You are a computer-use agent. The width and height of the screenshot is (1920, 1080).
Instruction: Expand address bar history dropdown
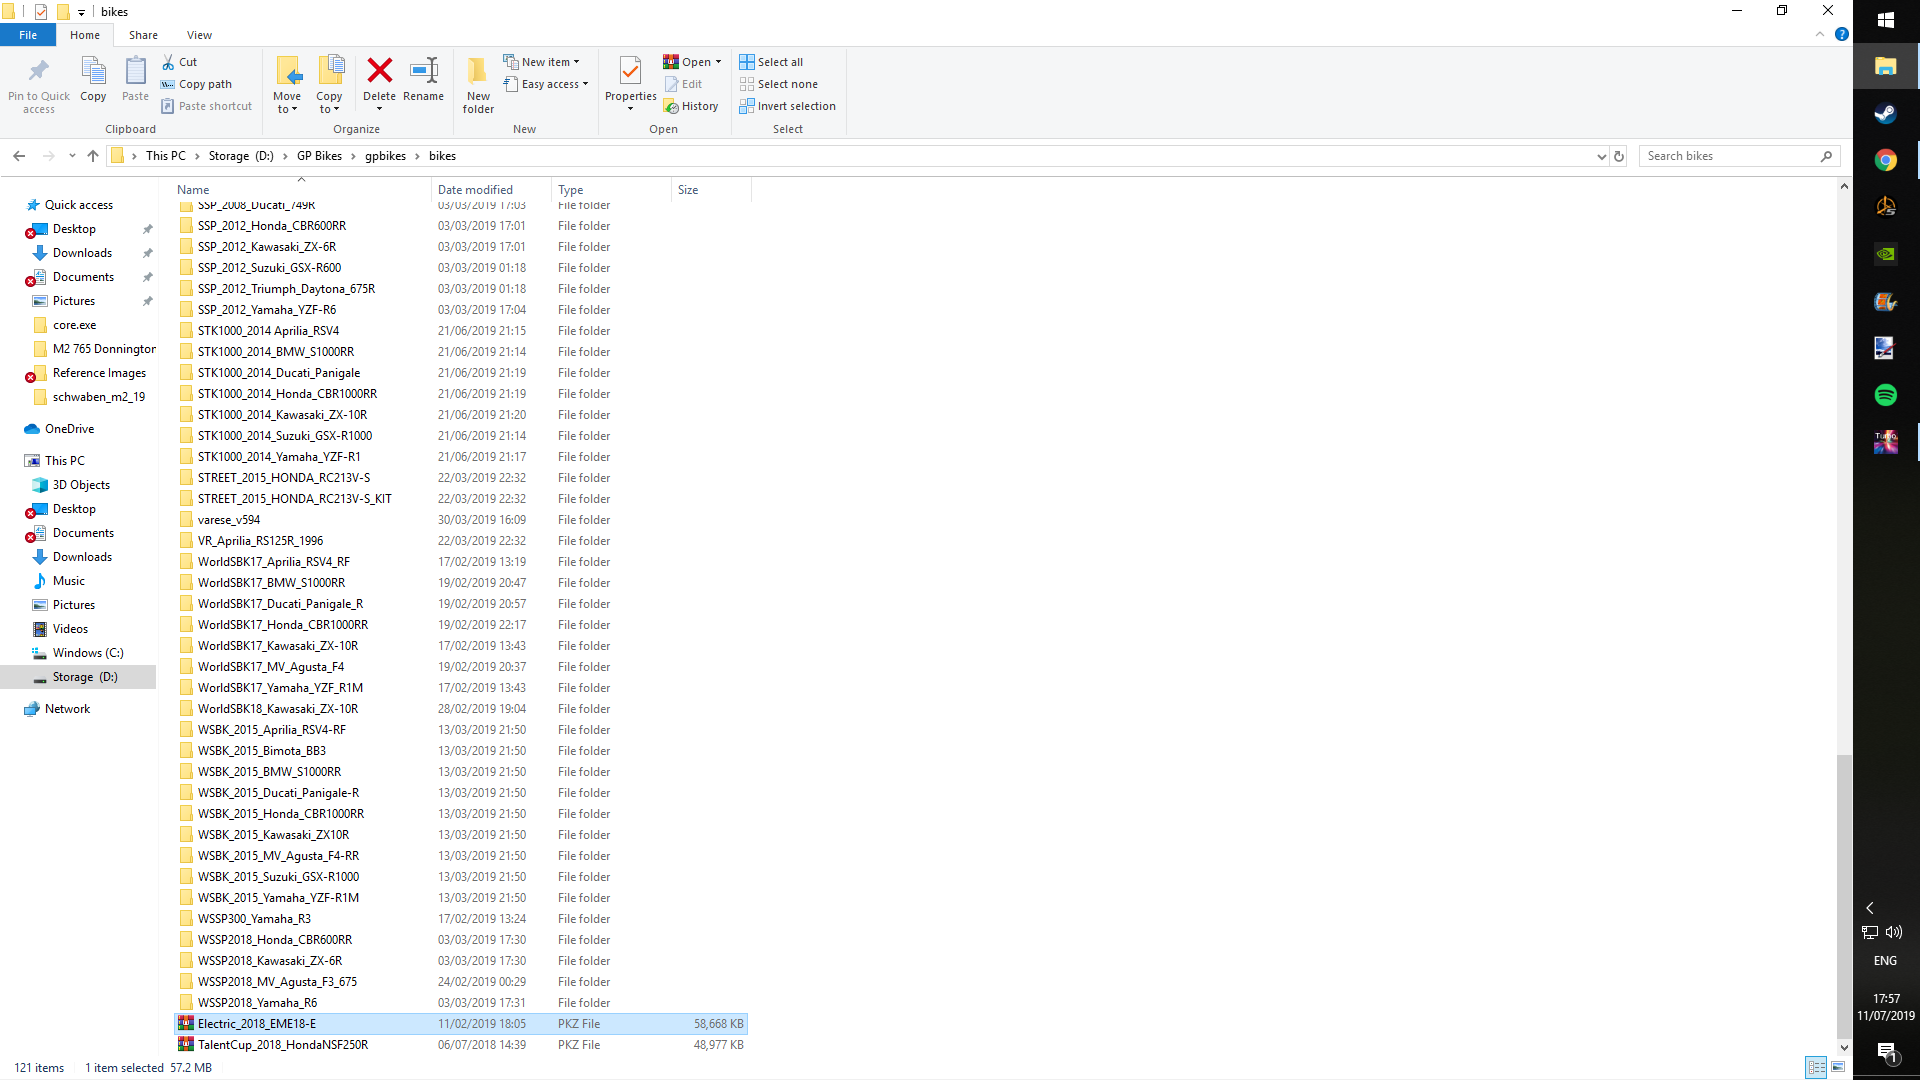pos(1601,156)
